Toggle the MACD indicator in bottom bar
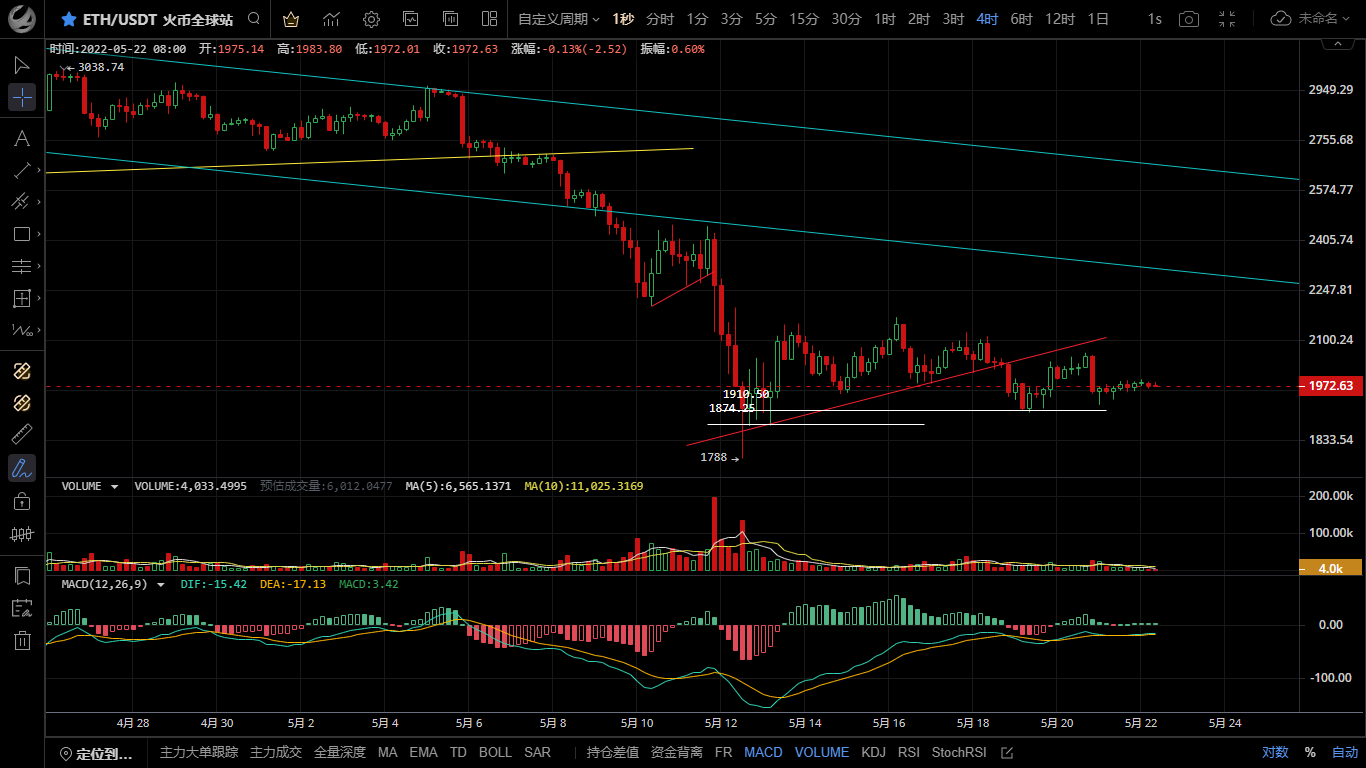Screen dimensions: 1366x768 [x=763, y=753]
